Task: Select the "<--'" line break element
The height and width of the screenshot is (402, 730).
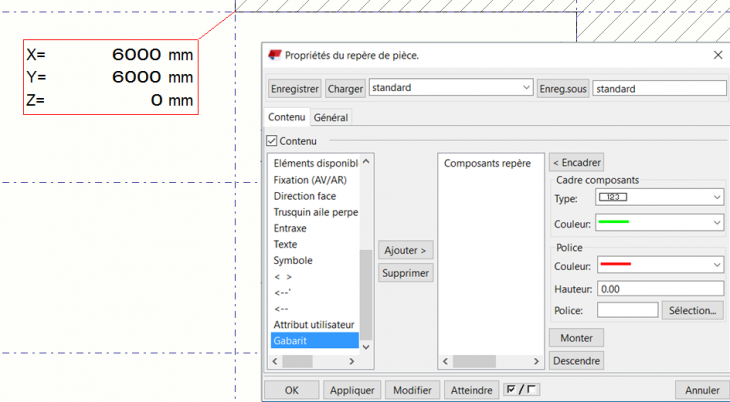Action: click(284, 292)
